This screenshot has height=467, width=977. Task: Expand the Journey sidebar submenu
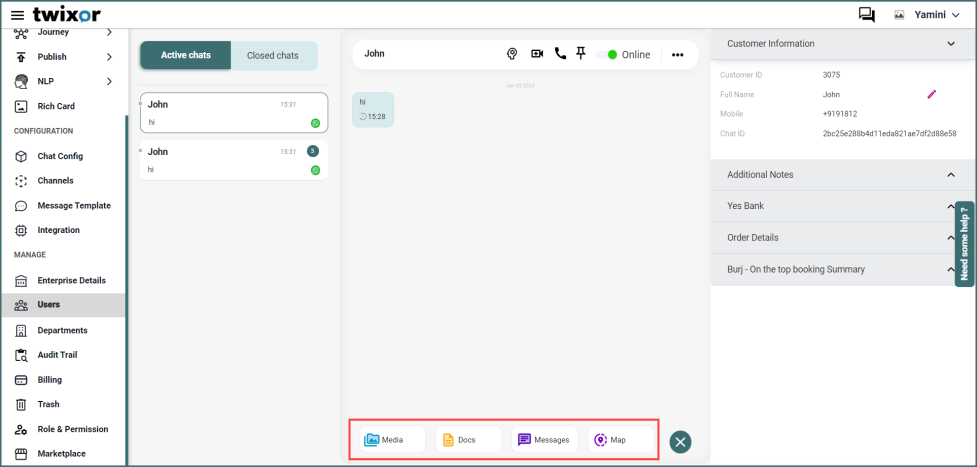pyautogui.click(x=109, y=32)
